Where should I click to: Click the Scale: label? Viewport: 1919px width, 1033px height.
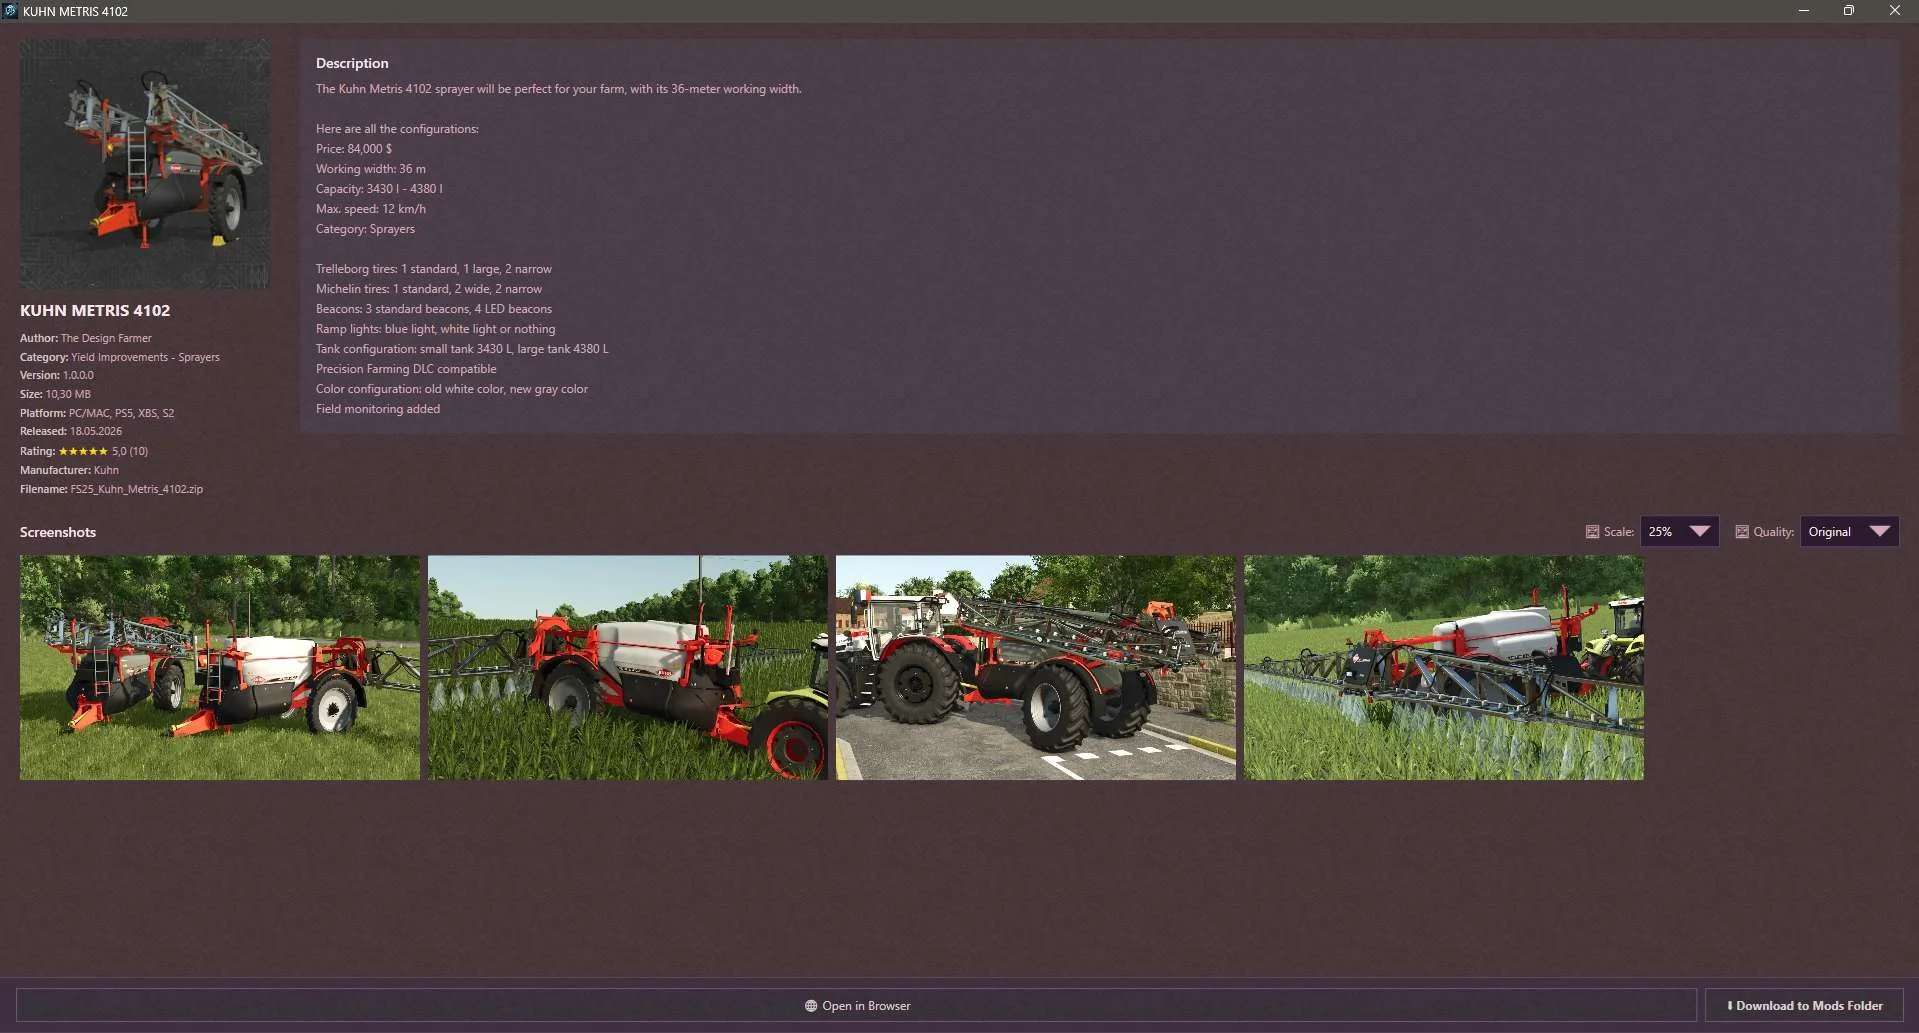click(1619, 532)
